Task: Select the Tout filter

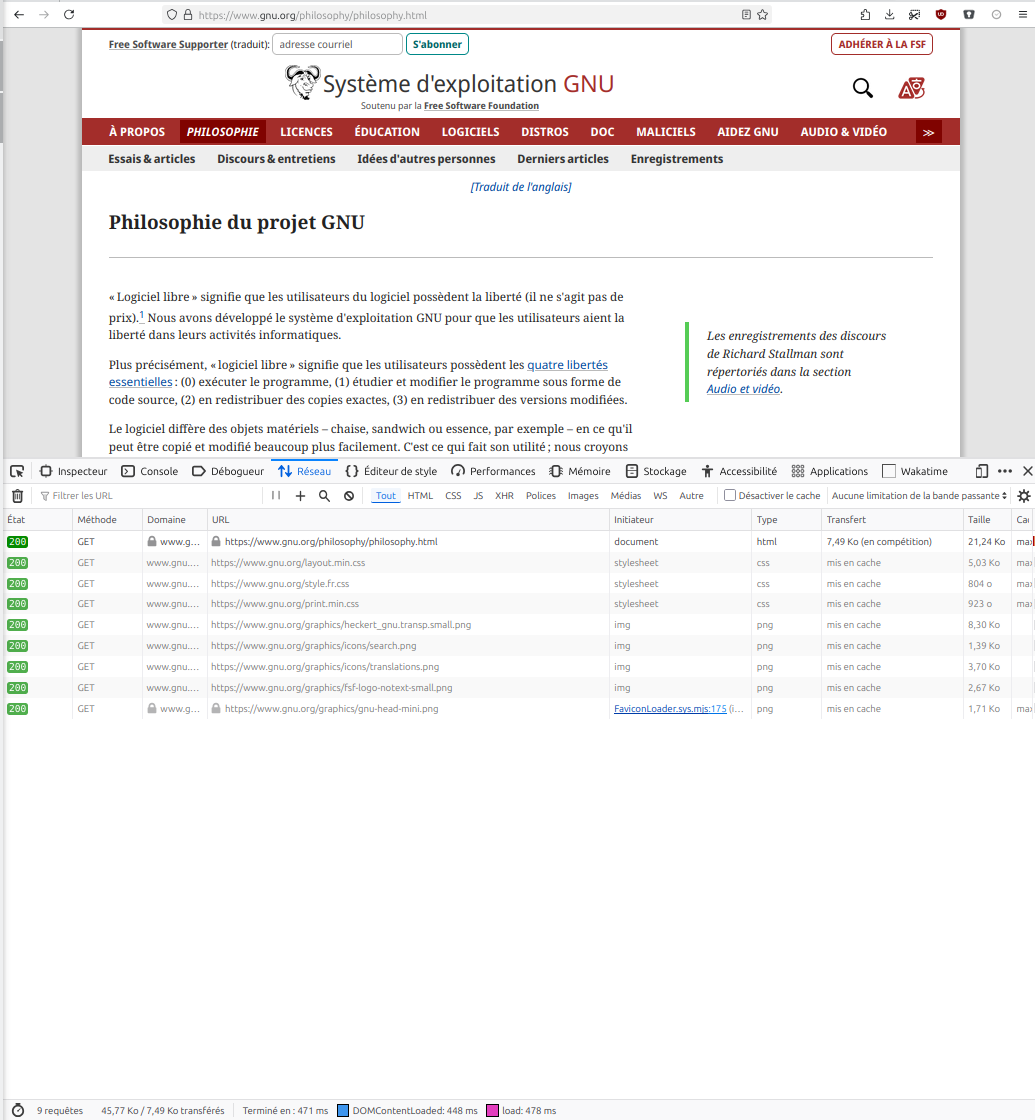Action: pyautogui.click(x=386, y=496)
